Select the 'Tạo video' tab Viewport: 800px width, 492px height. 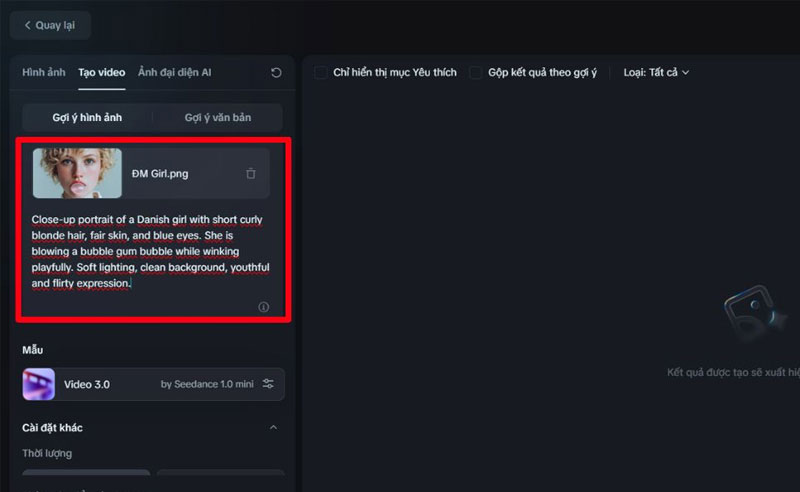pos(101,72)
